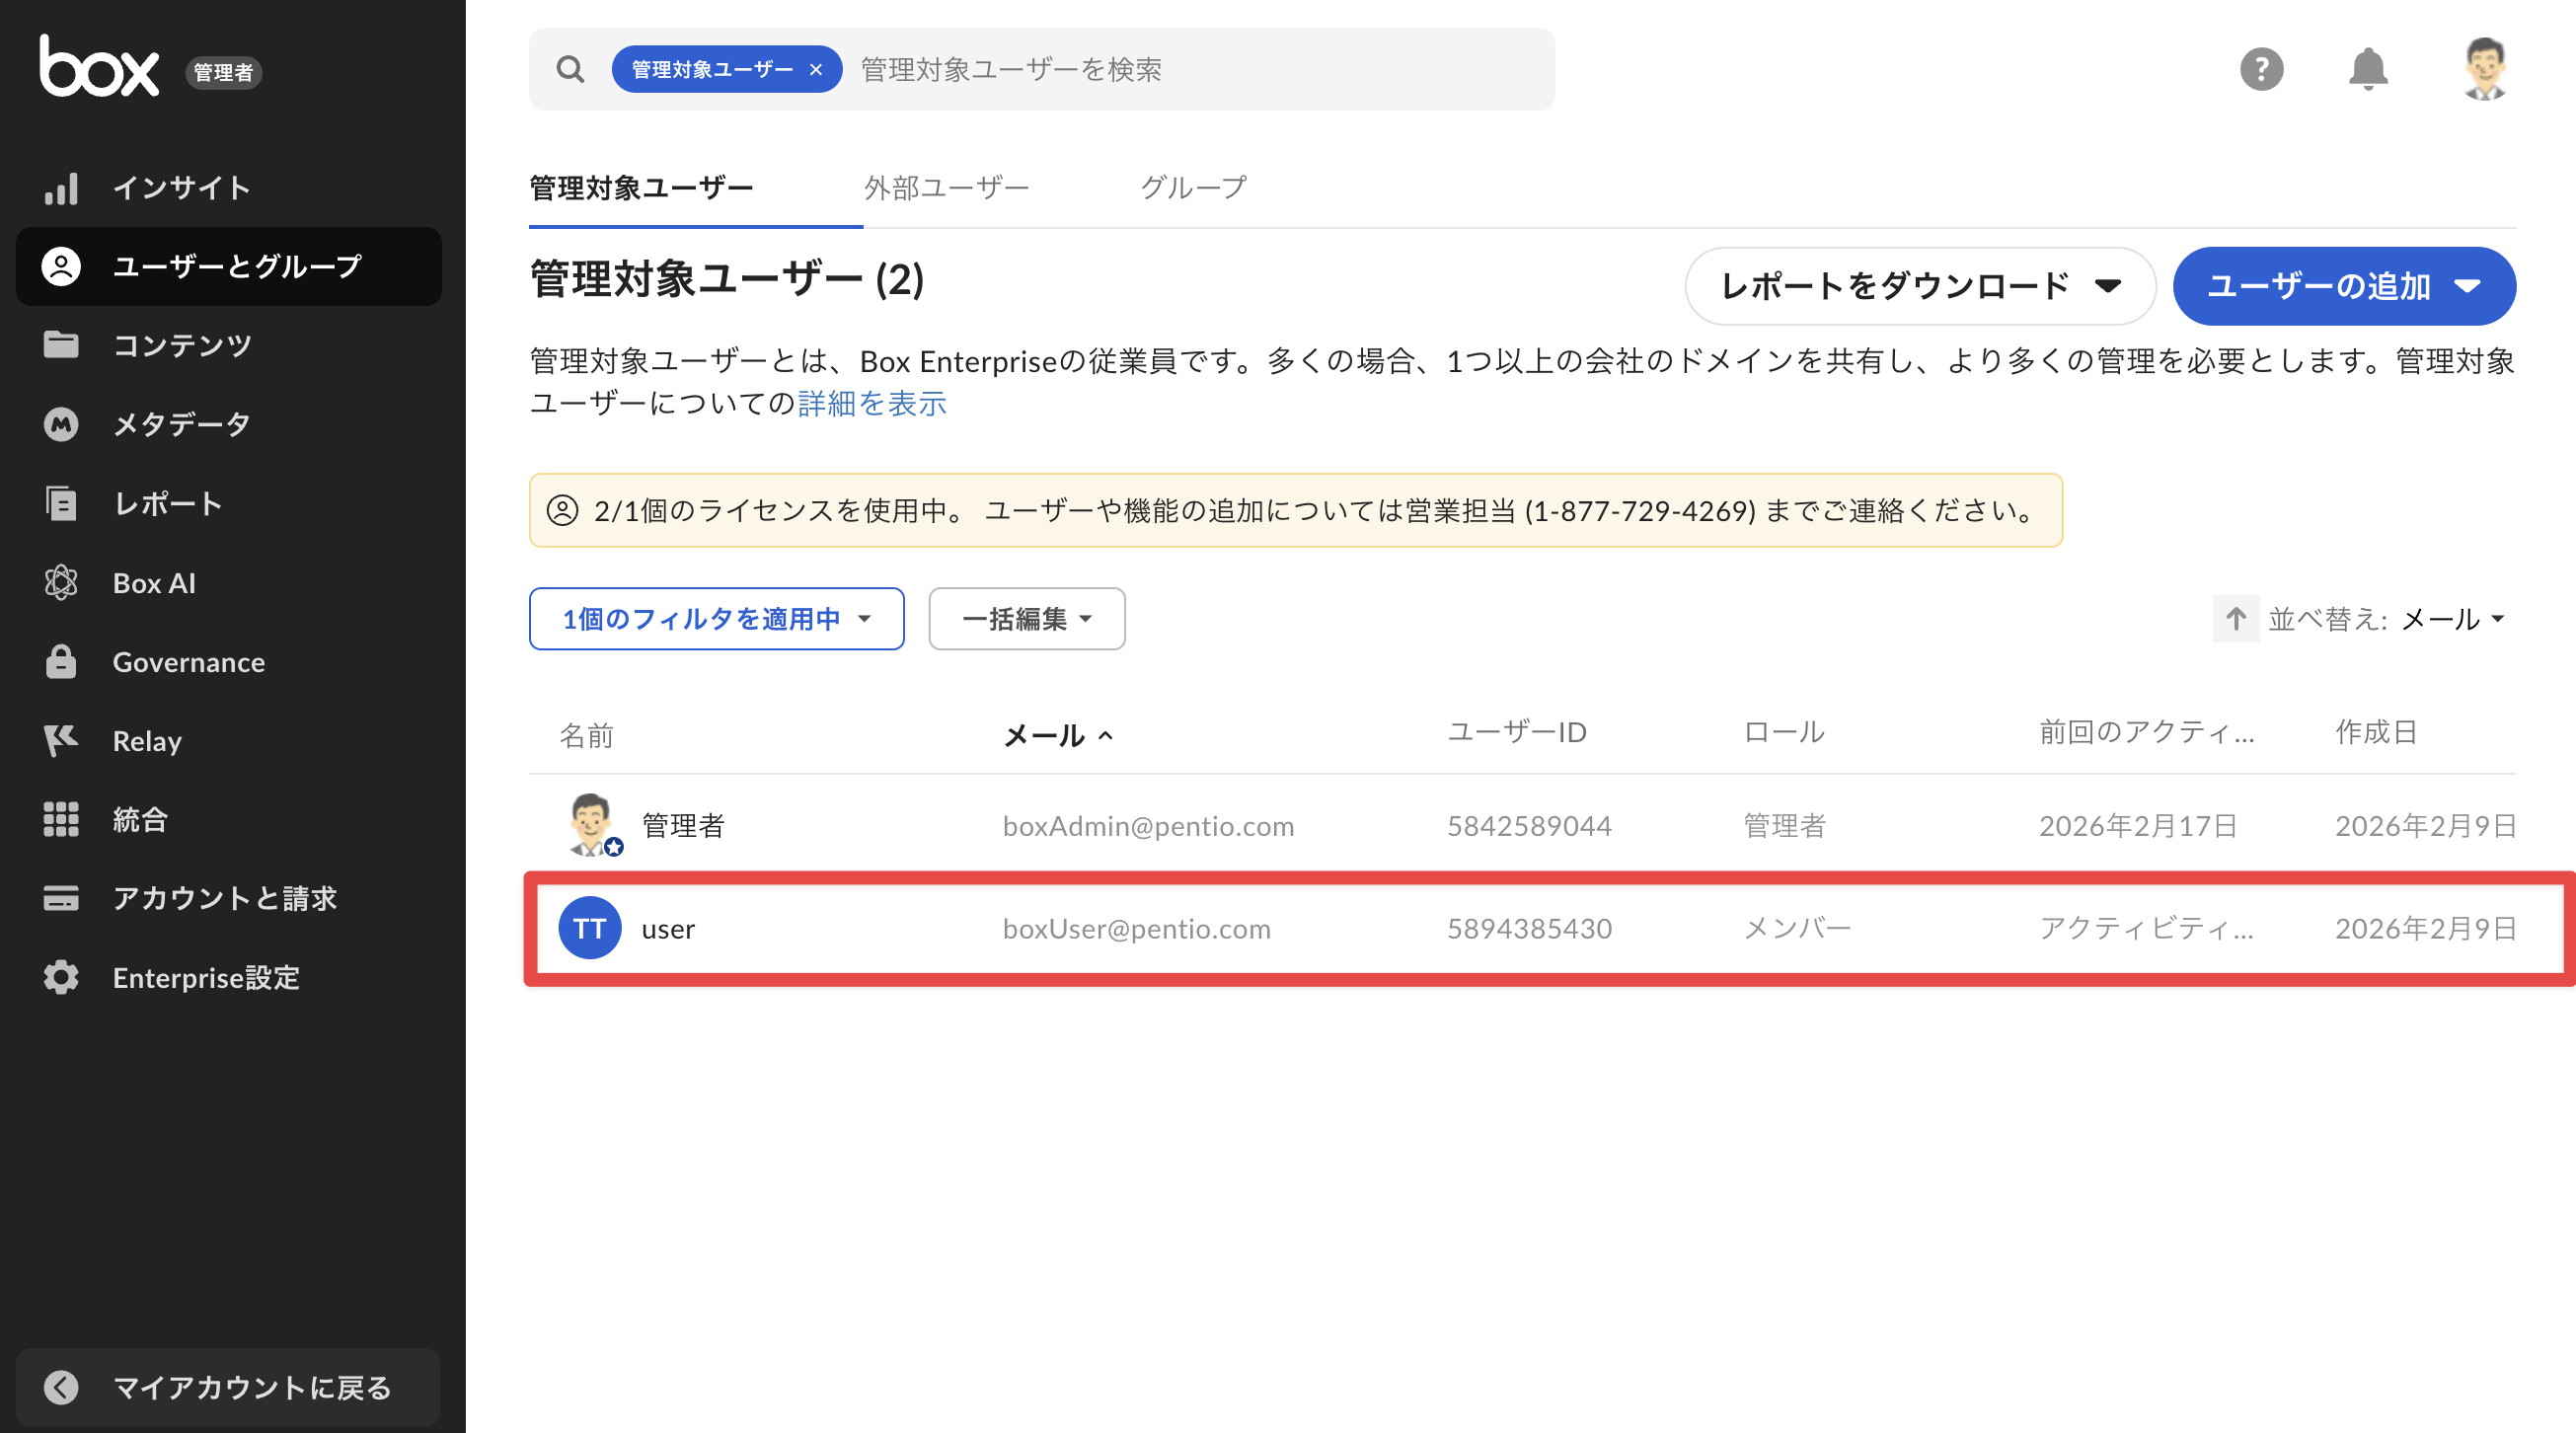Click the 2026年2月17日 last activity cell
Screen dimensions: 2576x1433
pyautogui.click(x=2138, y=825)
